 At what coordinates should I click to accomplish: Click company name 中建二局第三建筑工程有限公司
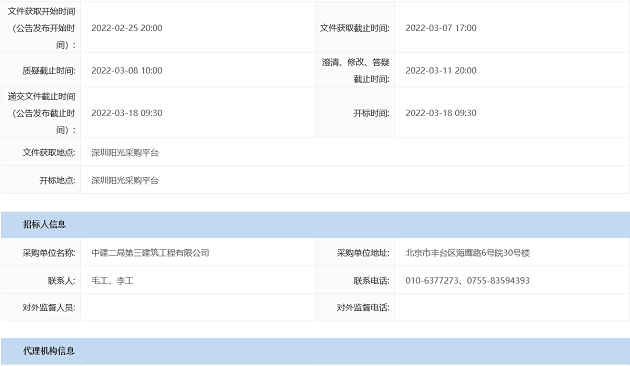pos(150,253)
